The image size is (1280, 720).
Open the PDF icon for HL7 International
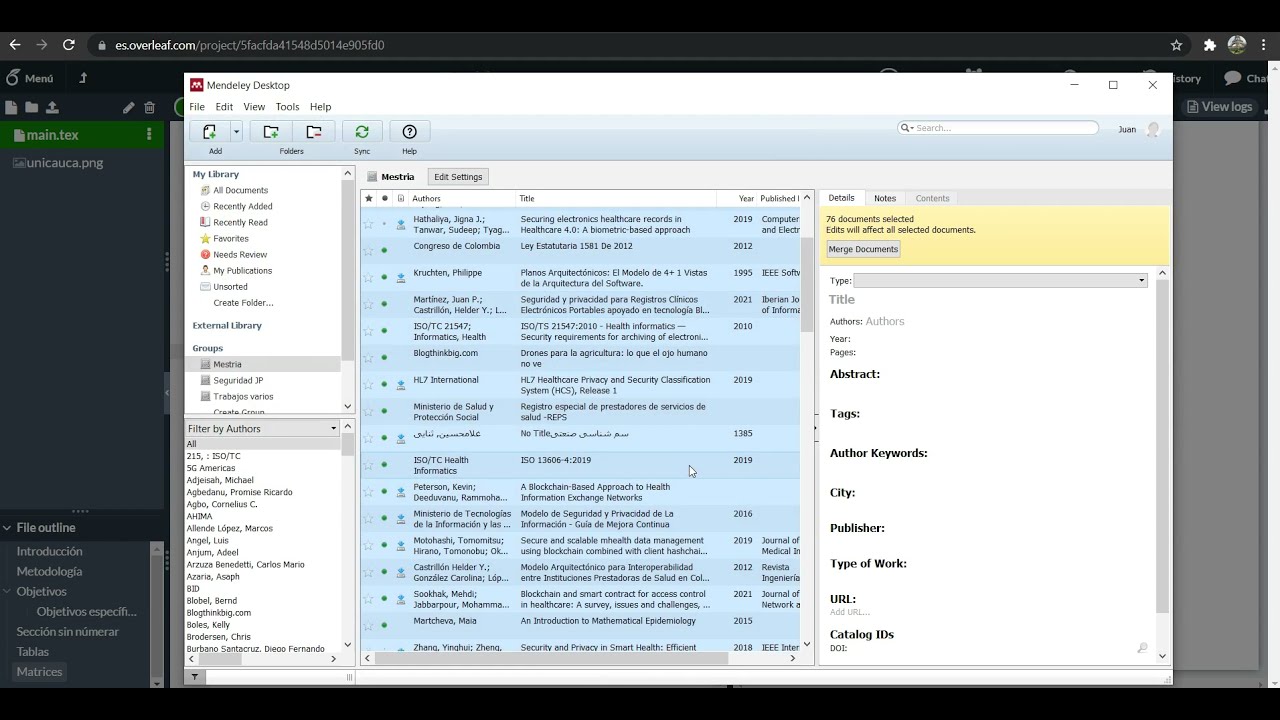pyautogui.click(x=401, y=384)
